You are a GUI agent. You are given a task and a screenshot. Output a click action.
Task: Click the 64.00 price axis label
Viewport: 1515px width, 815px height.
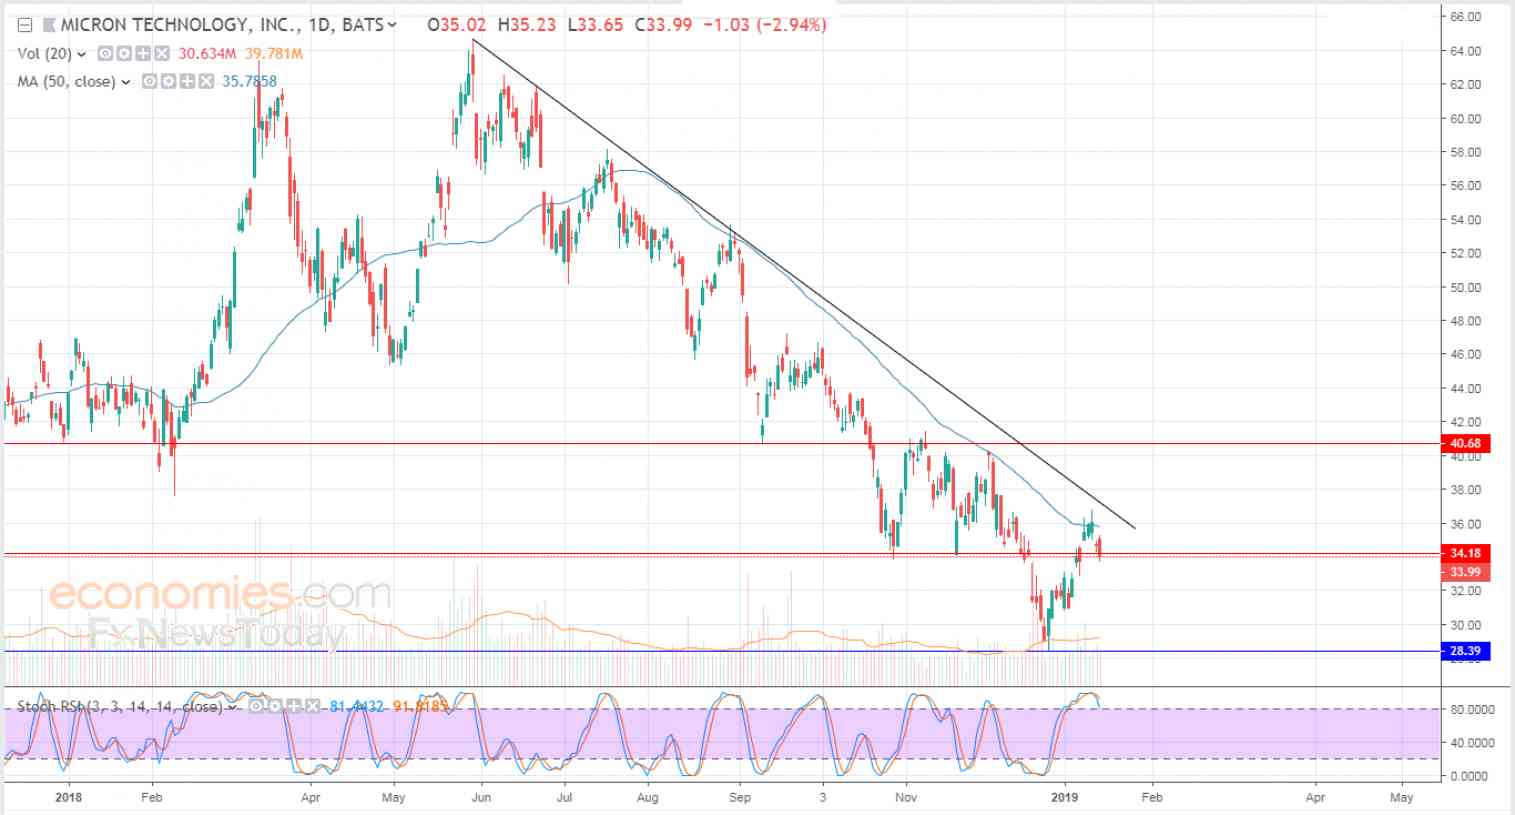[x=1465, y=51]
